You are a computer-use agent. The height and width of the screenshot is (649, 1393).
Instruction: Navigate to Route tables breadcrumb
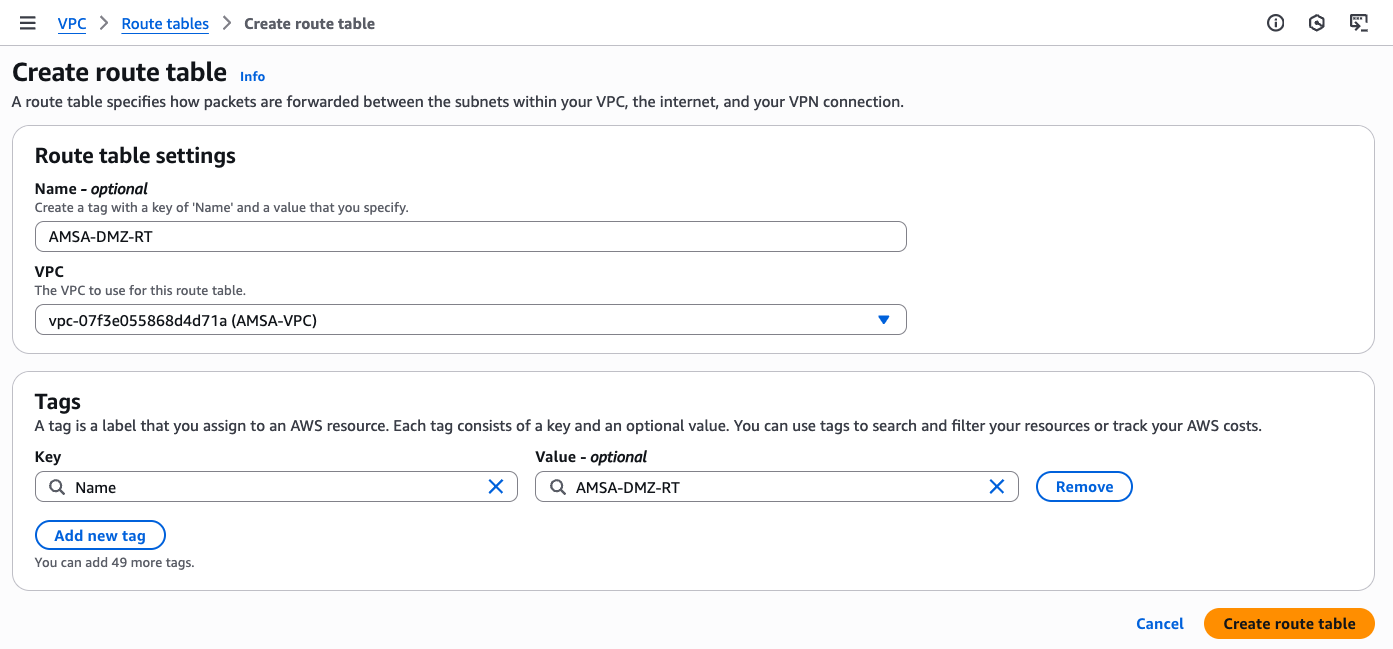165,23
